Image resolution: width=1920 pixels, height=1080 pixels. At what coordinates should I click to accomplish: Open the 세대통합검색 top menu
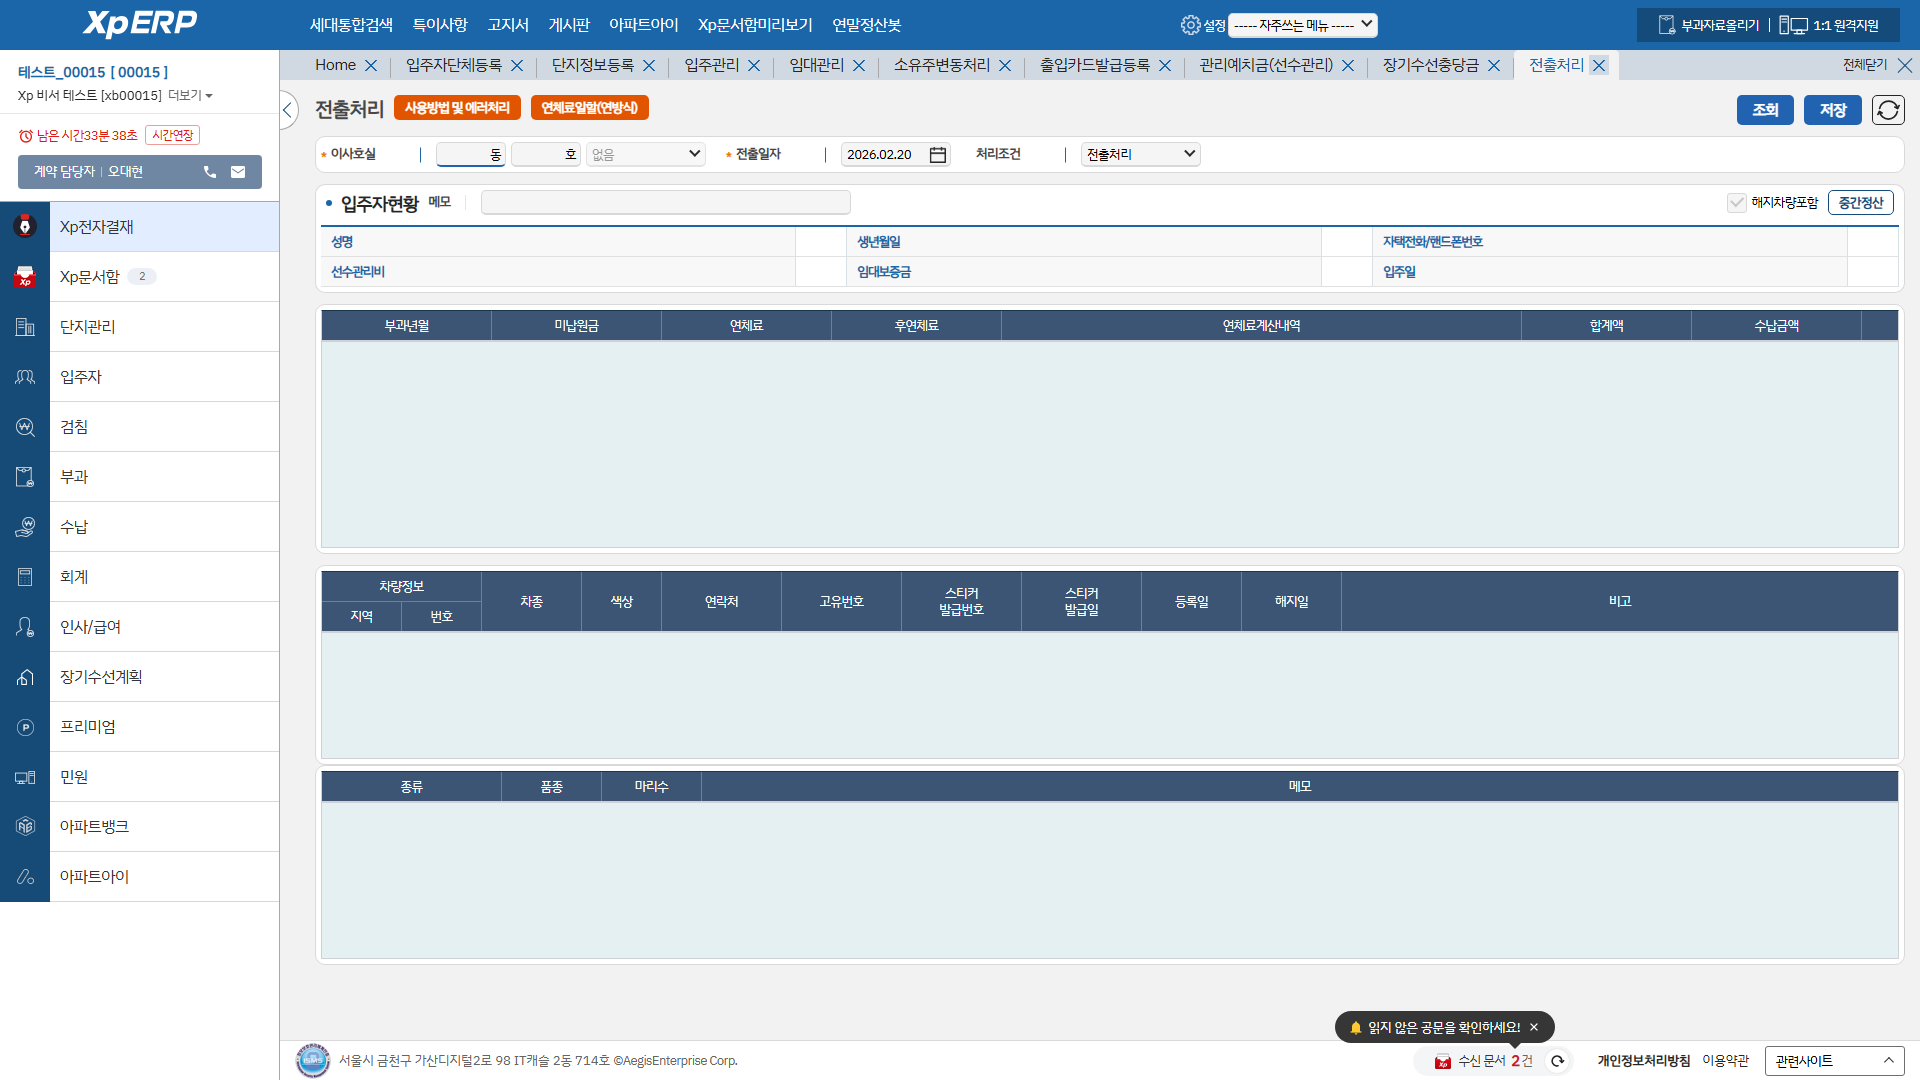(351, 25)
